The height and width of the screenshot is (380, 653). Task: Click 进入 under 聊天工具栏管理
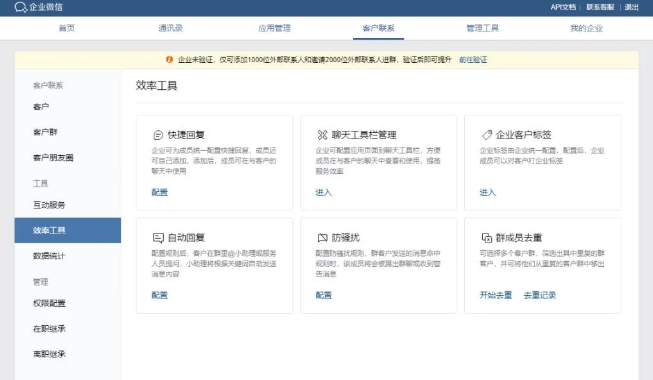coord(324,192)
